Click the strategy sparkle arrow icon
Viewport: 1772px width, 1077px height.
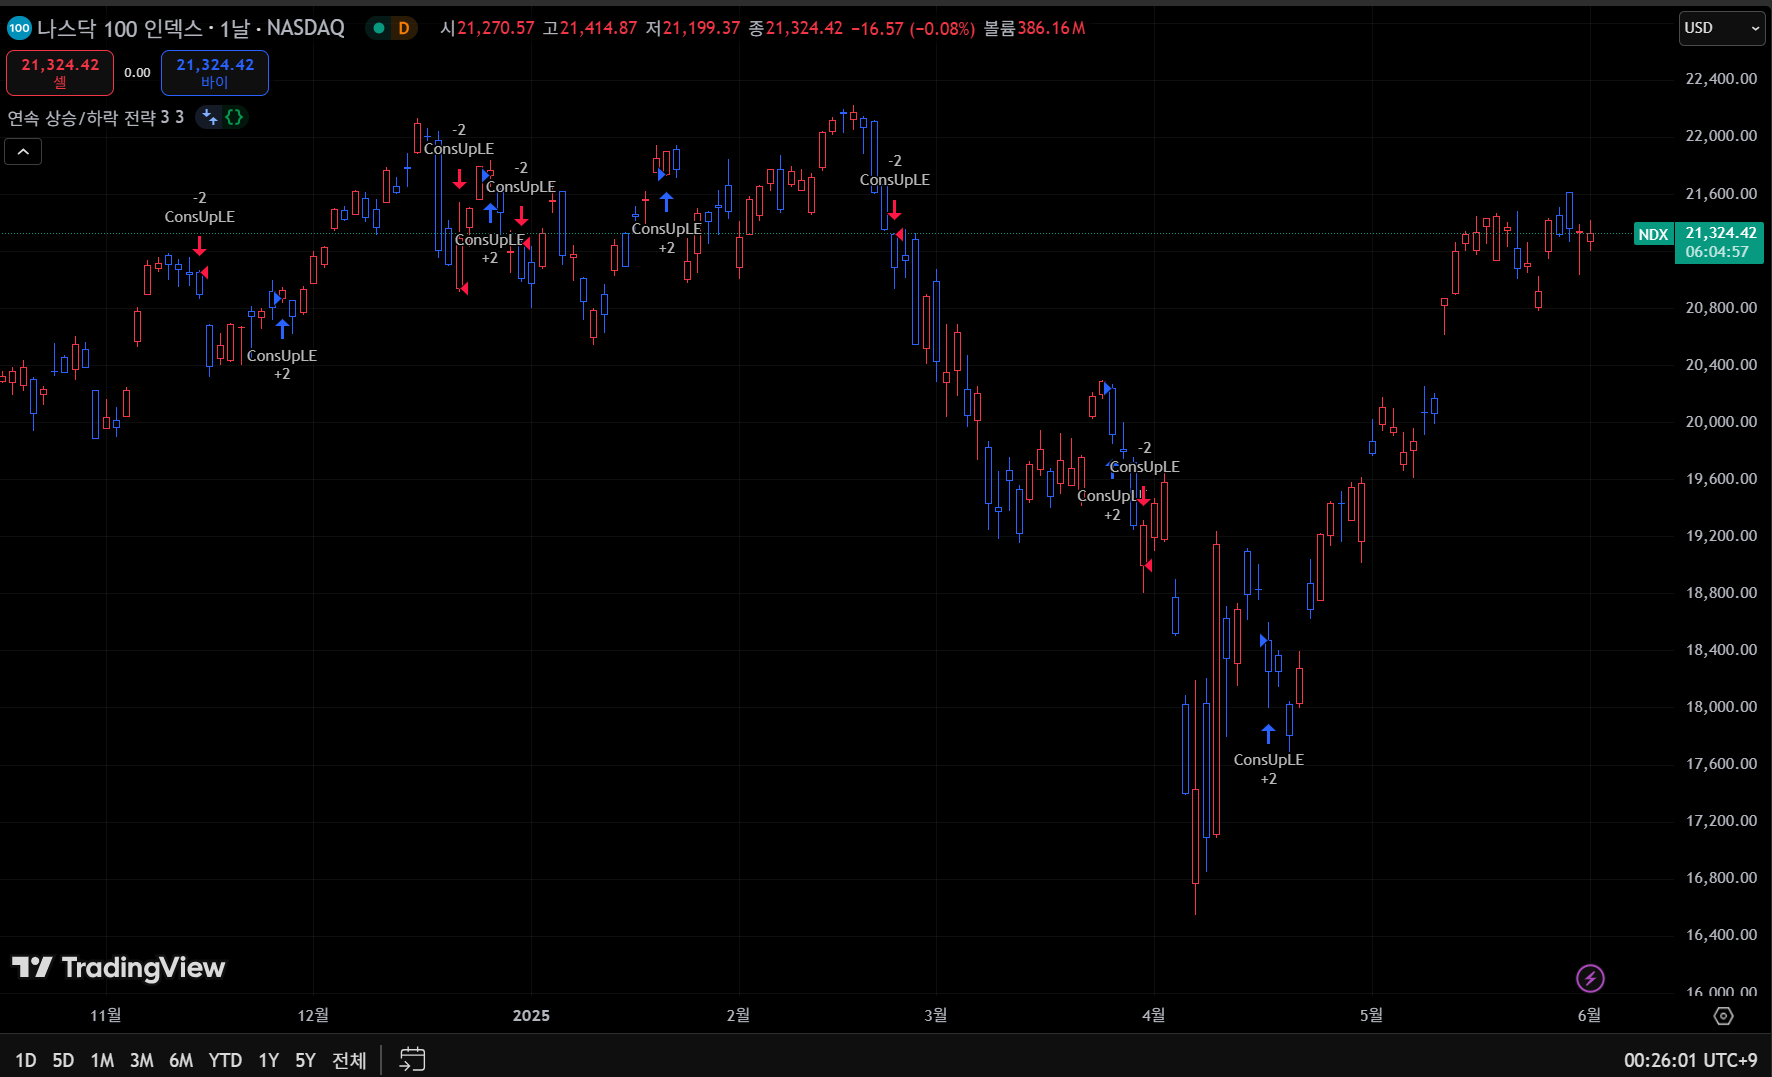[210, 117]
